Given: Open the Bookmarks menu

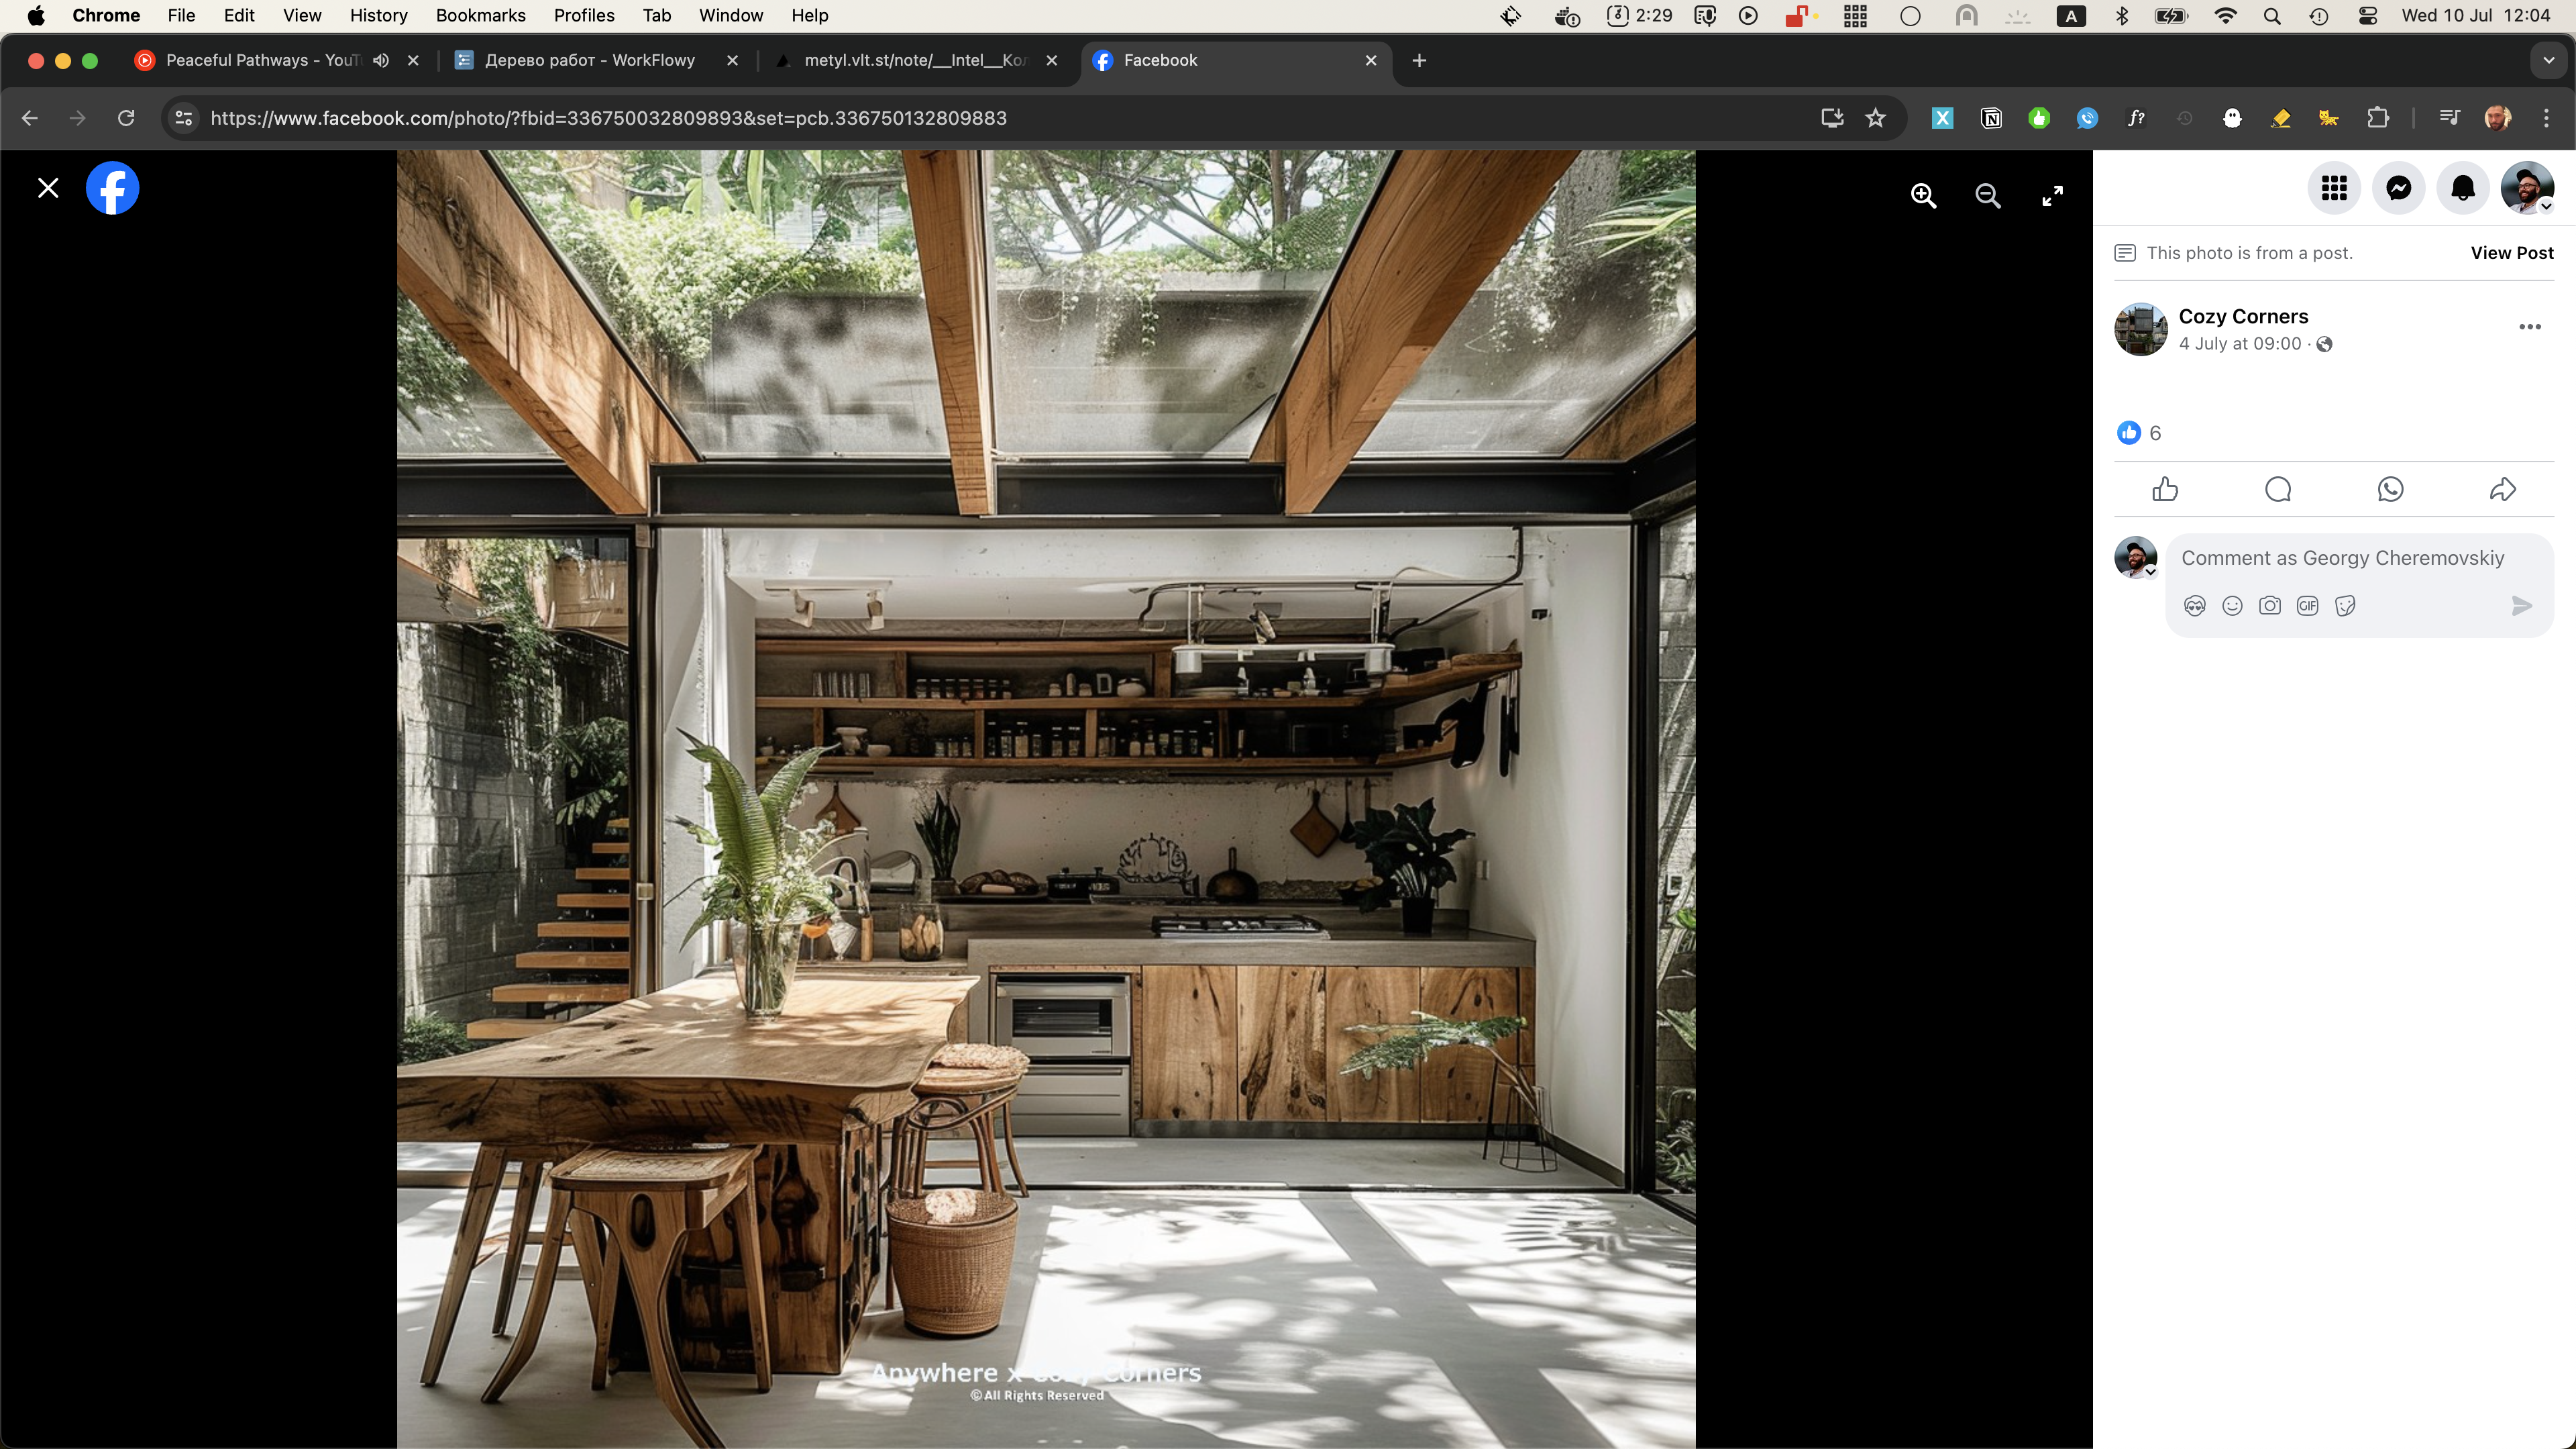Looking at the screenshot, I should [x=480, y=16].
